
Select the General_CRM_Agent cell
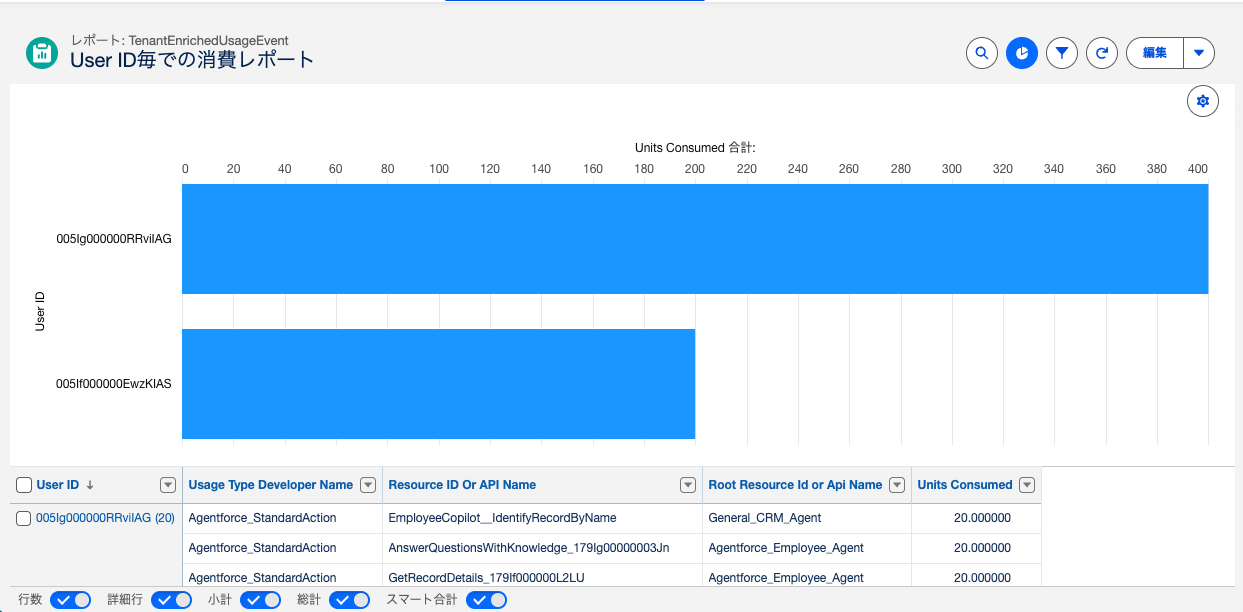[807, 518]
